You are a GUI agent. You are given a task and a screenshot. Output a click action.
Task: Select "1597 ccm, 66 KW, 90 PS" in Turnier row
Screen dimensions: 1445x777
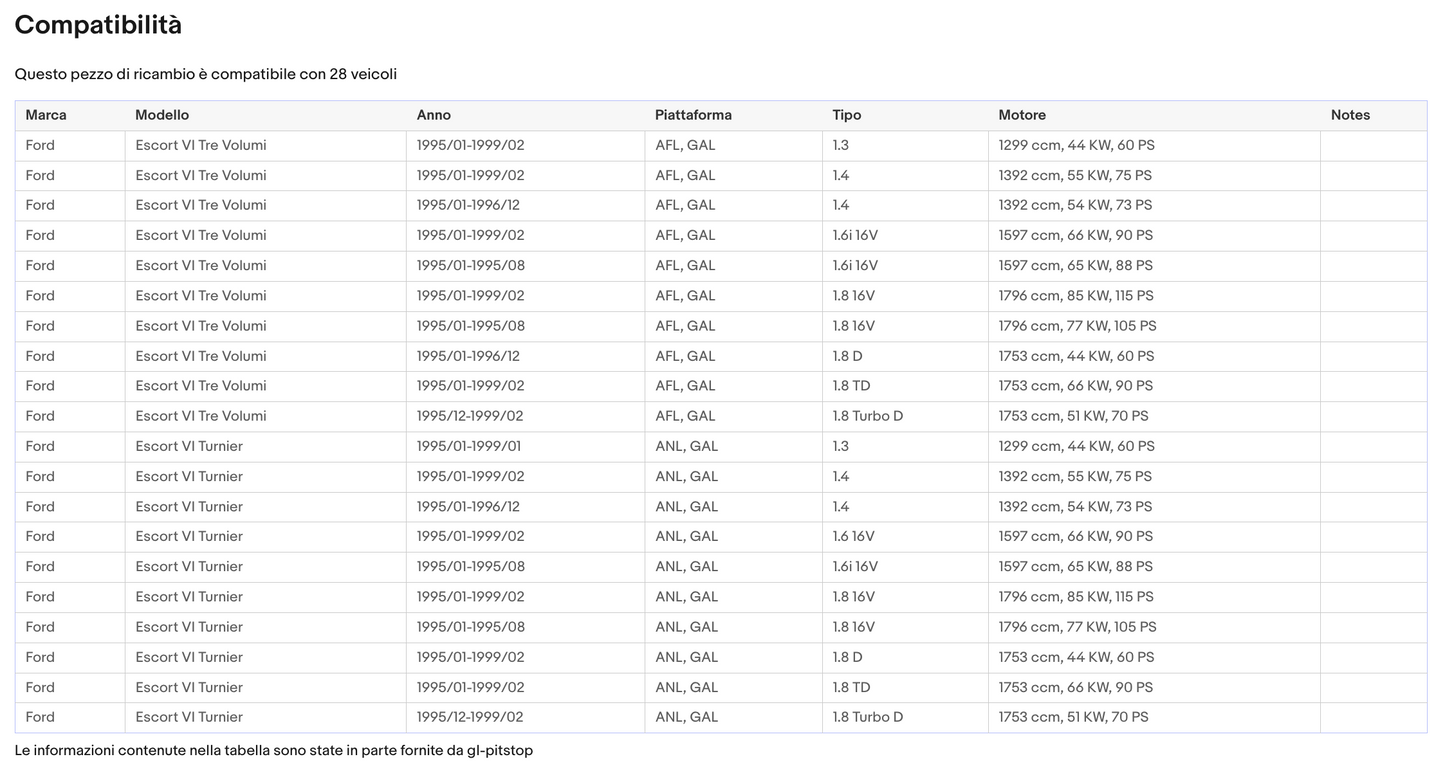click(x=1076, y=536)
